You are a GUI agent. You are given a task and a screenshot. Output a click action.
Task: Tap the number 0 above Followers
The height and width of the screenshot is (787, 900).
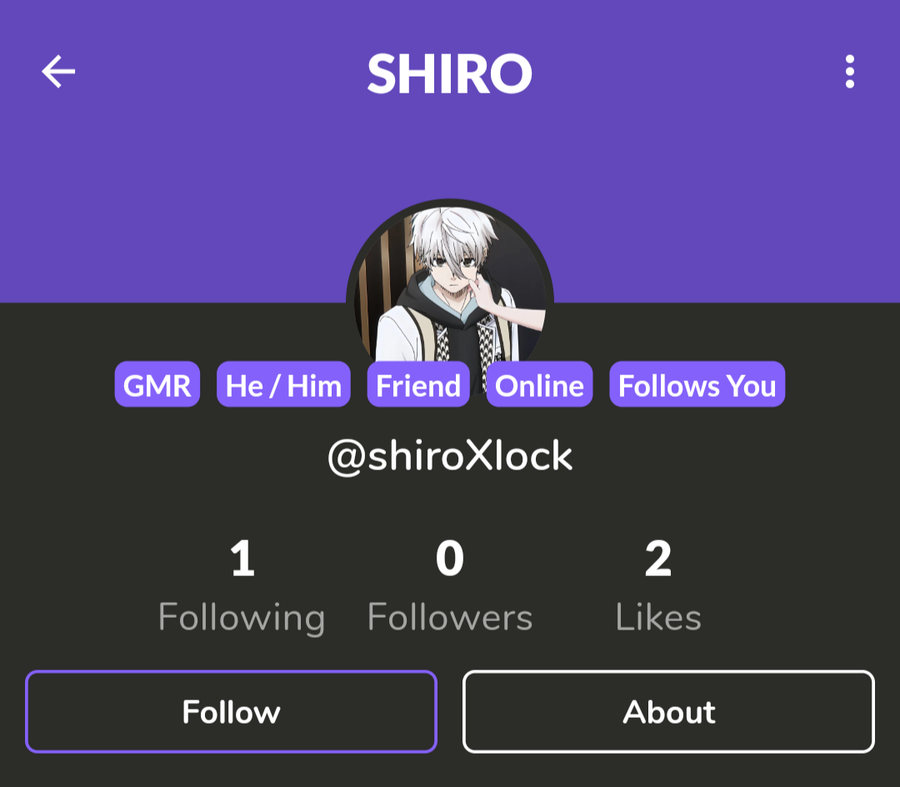tap(450, 559)
